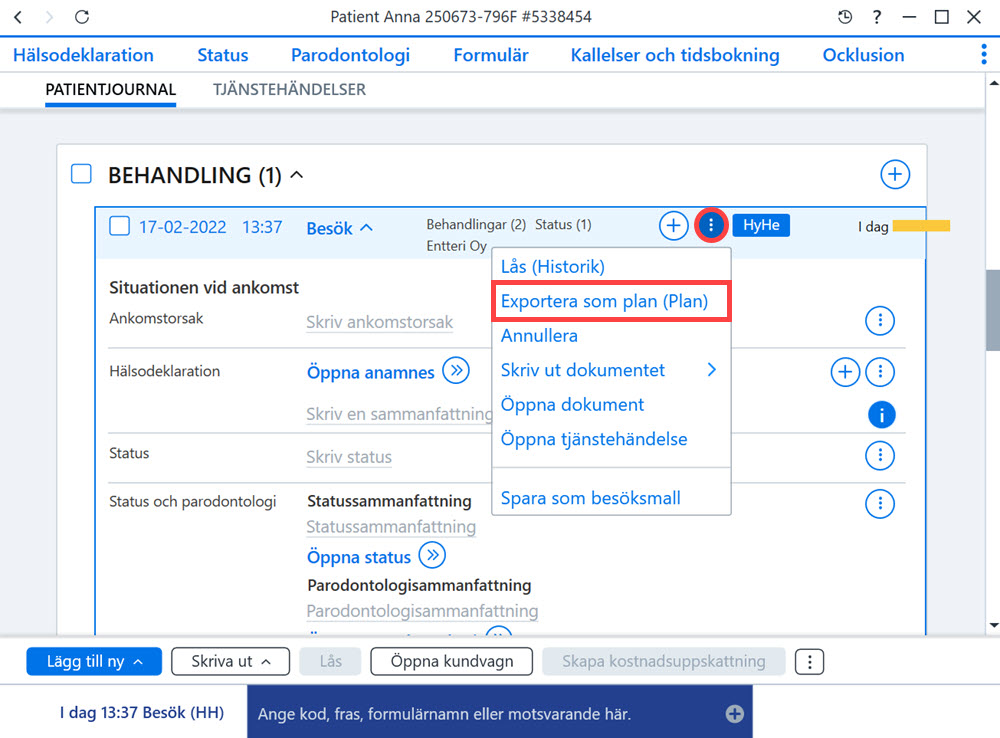The image size is (1000, 738).
Task: Collapse the Besök visit expander
Action: [x=366, y=228]
